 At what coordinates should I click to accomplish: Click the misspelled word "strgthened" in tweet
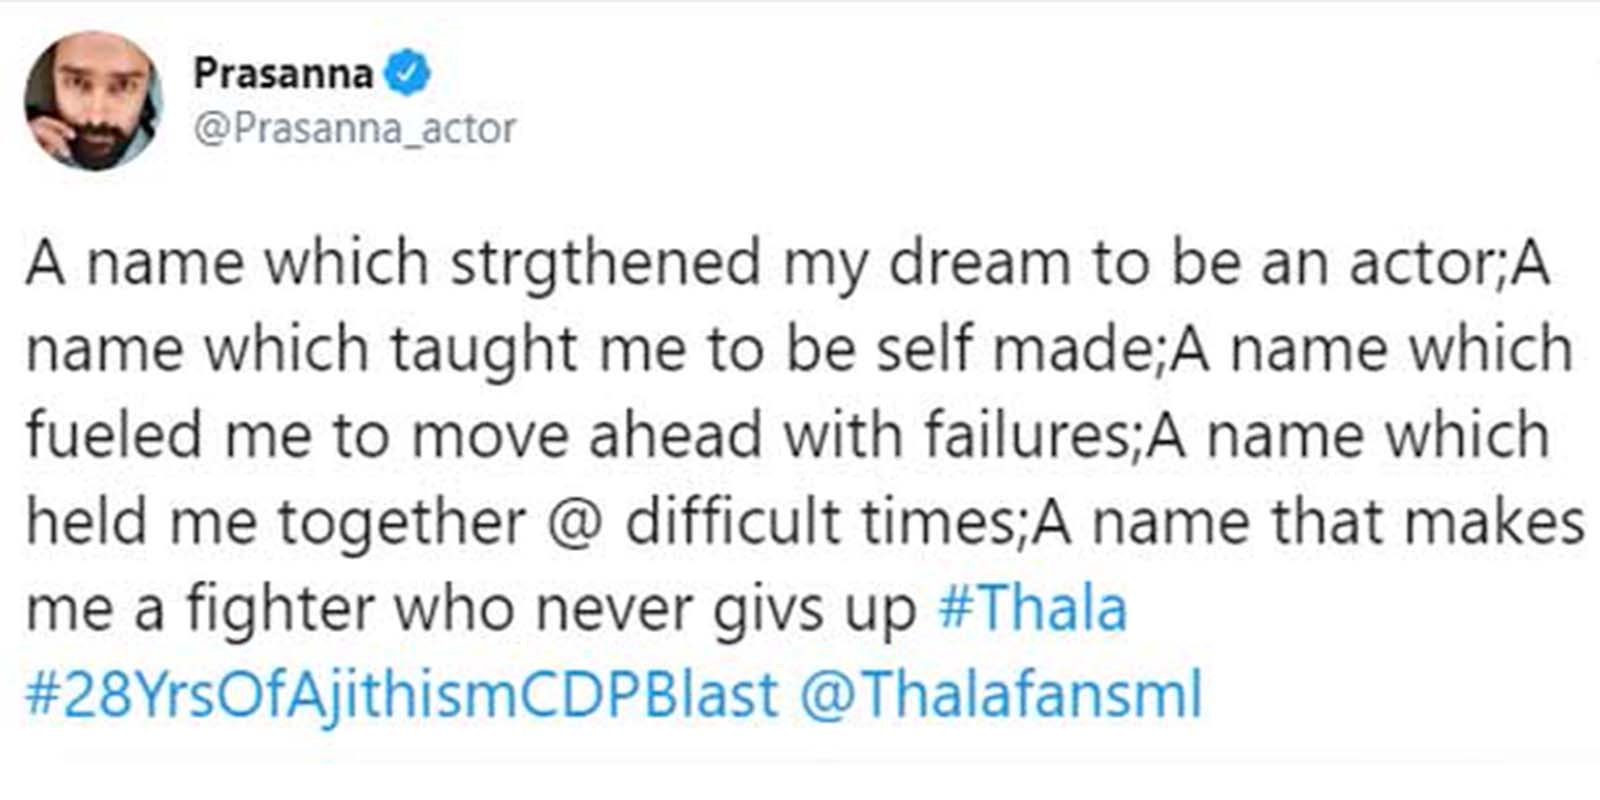(x=605, y=264)
